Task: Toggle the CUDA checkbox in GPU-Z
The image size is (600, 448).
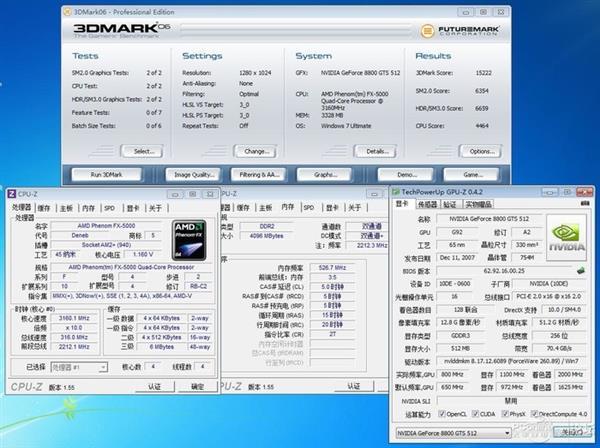Action: [x=475, y=414]
